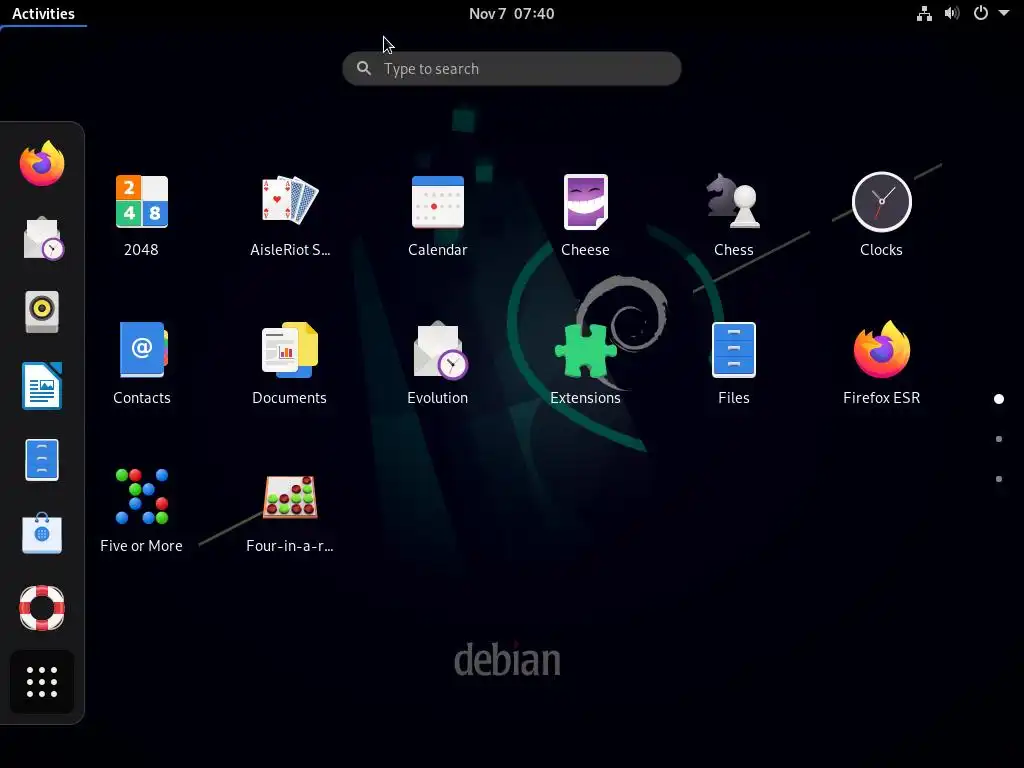Open Evolution mail from the dock
Viewport: 1024px width, 768px height.
(x=42, y=238)
